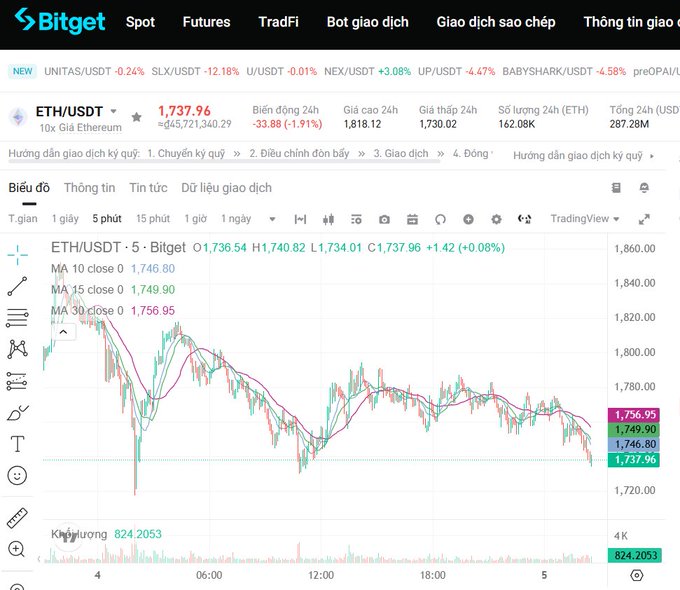Open the price alert bell icon

point(644,187)
